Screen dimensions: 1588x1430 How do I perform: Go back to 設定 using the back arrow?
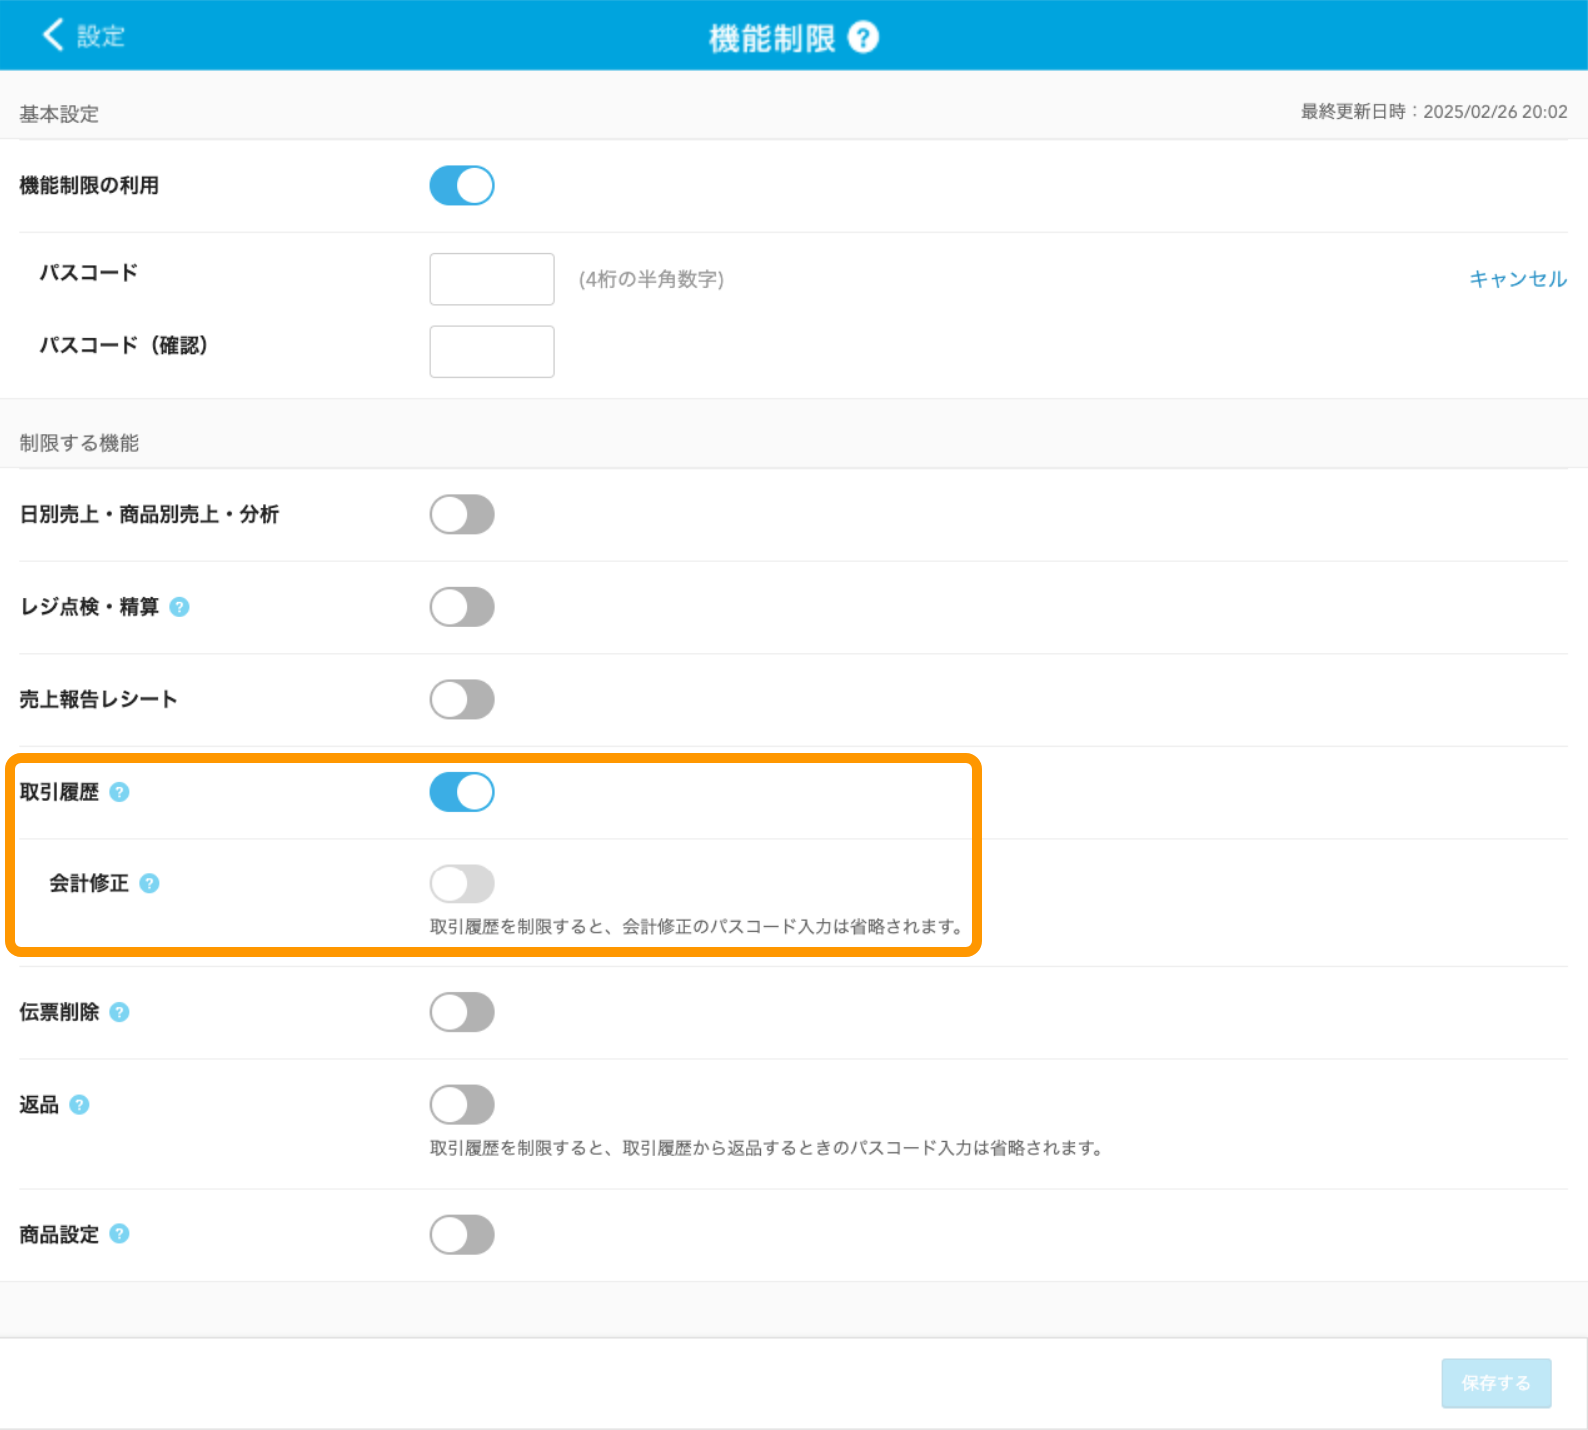point(53,35)
